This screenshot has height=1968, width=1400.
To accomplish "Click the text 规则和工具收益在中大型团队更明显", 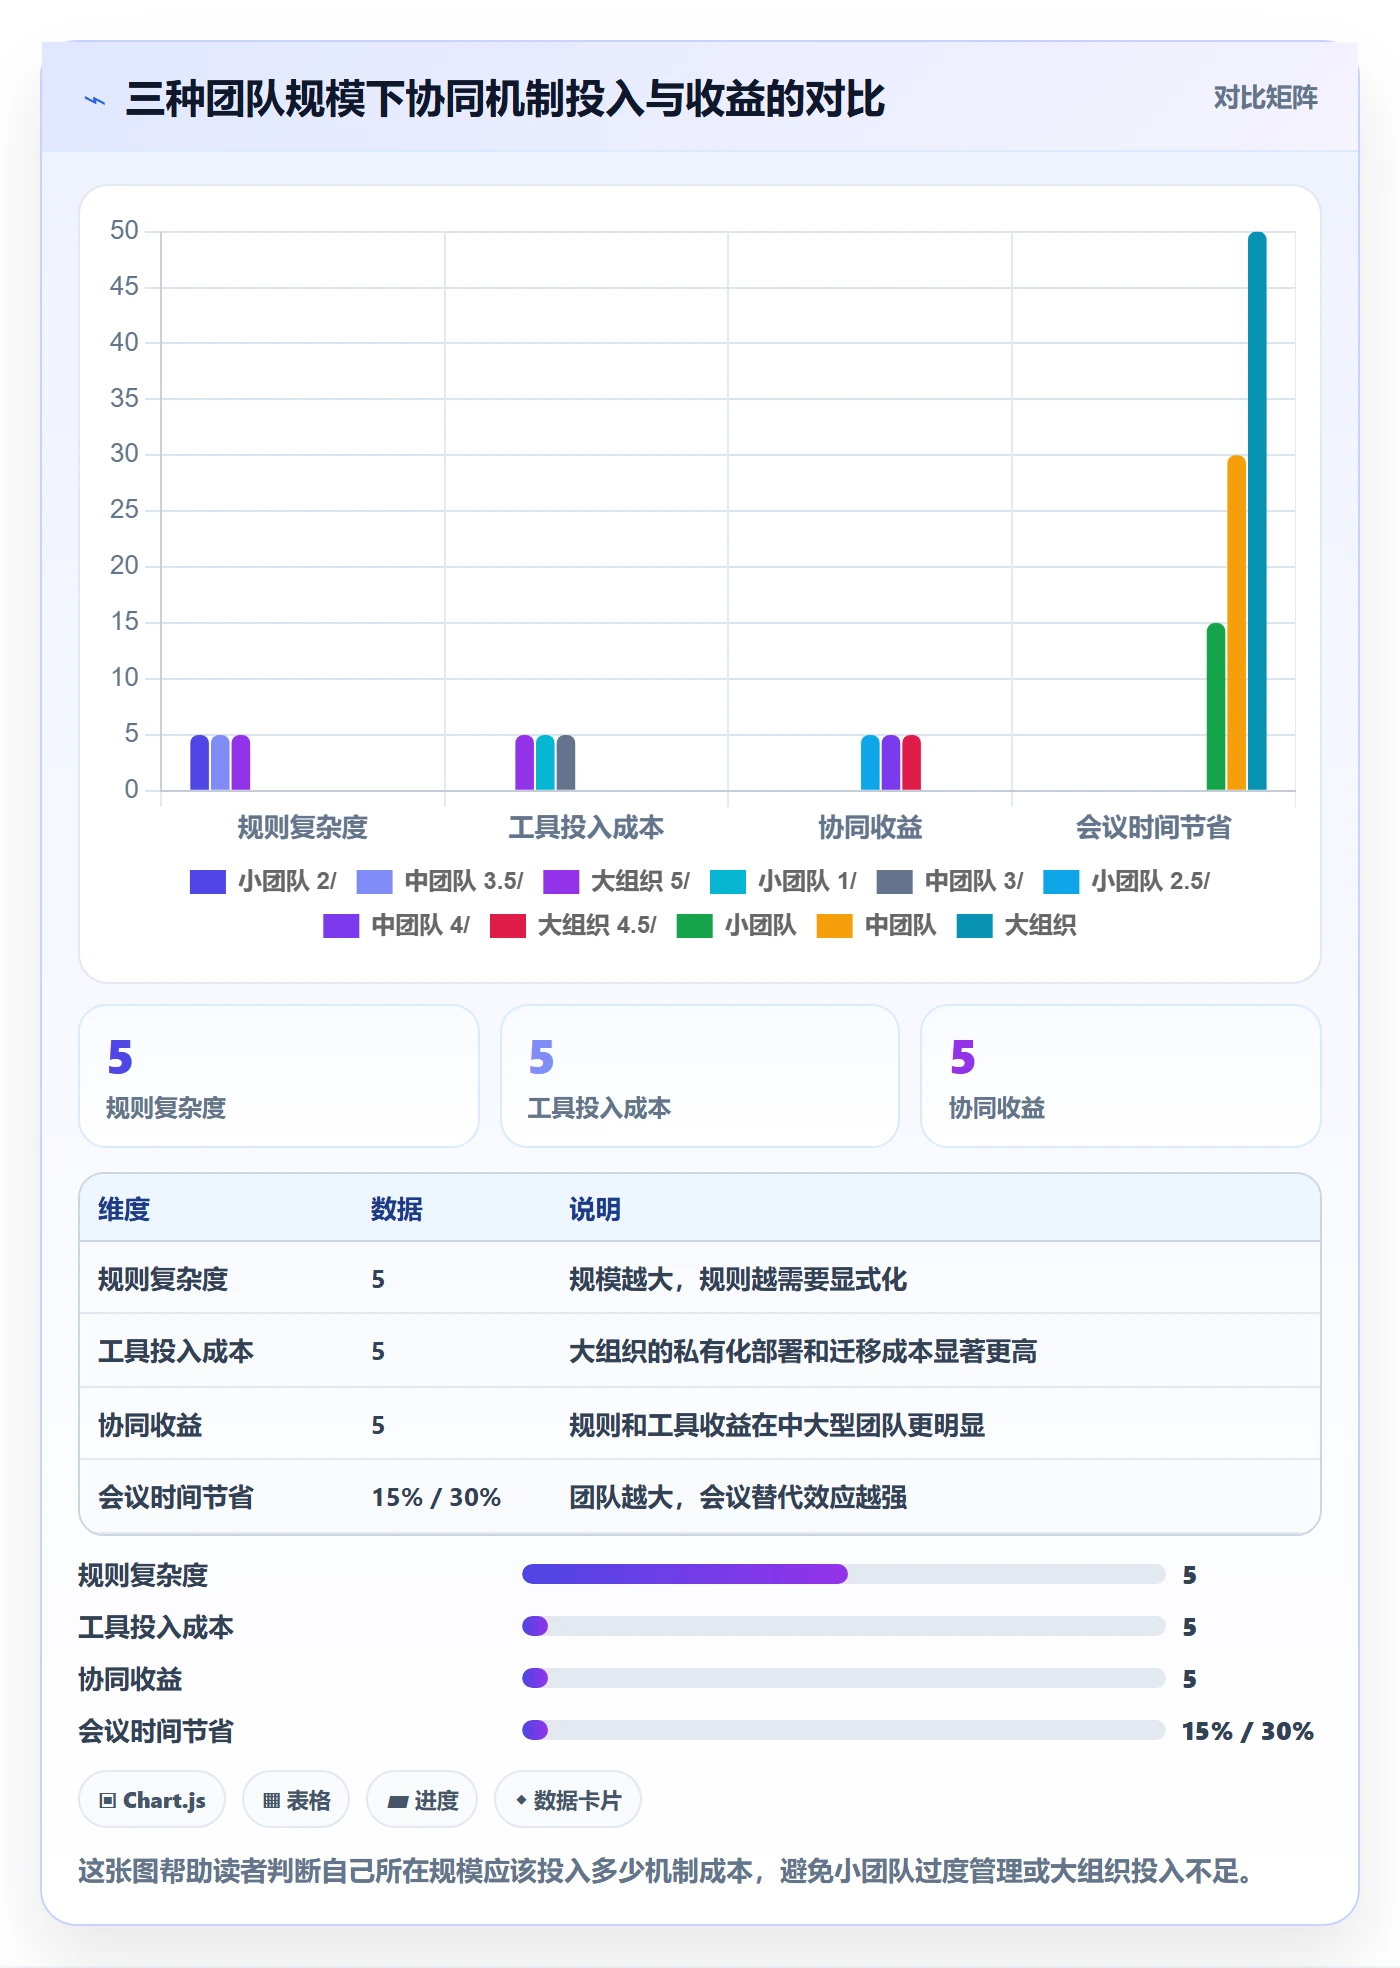I will pyautogui.click(x=777, y=1425).
